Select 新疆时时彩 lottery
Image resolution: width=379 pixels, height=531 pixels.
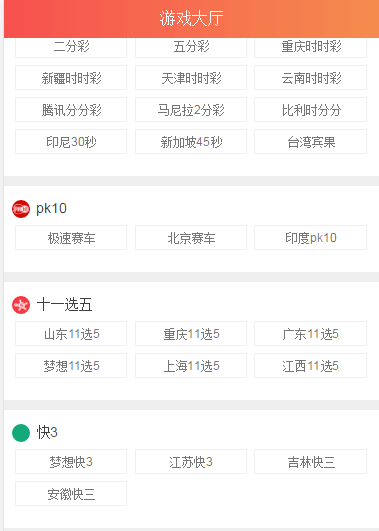click(71, 78)
